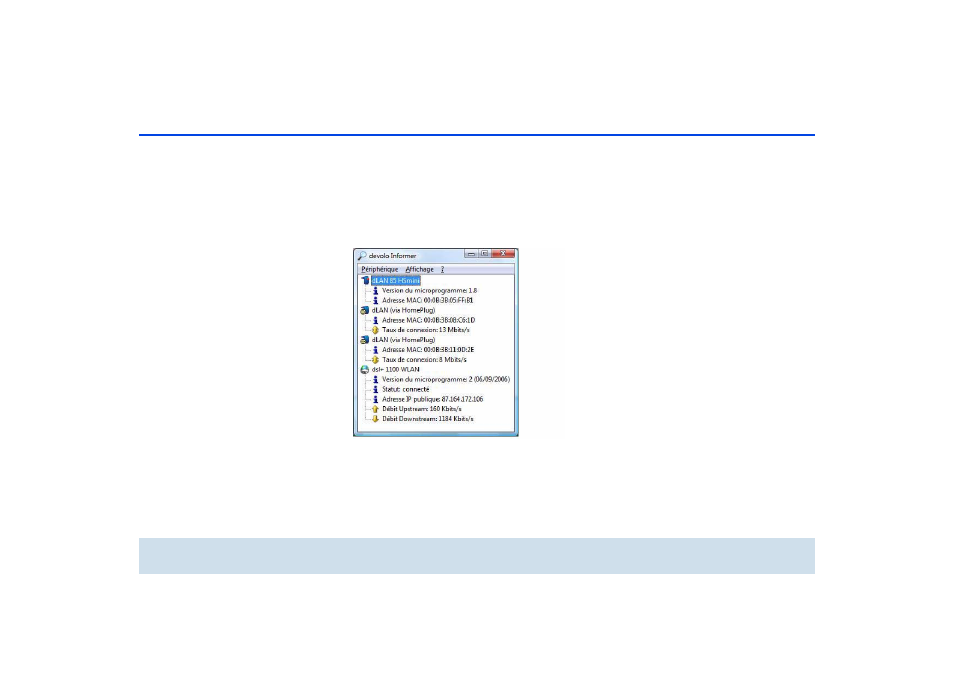Select the dsl+ 1100 WLAN tree entry
Screen dimensions: 954x674
click(395, 369)
